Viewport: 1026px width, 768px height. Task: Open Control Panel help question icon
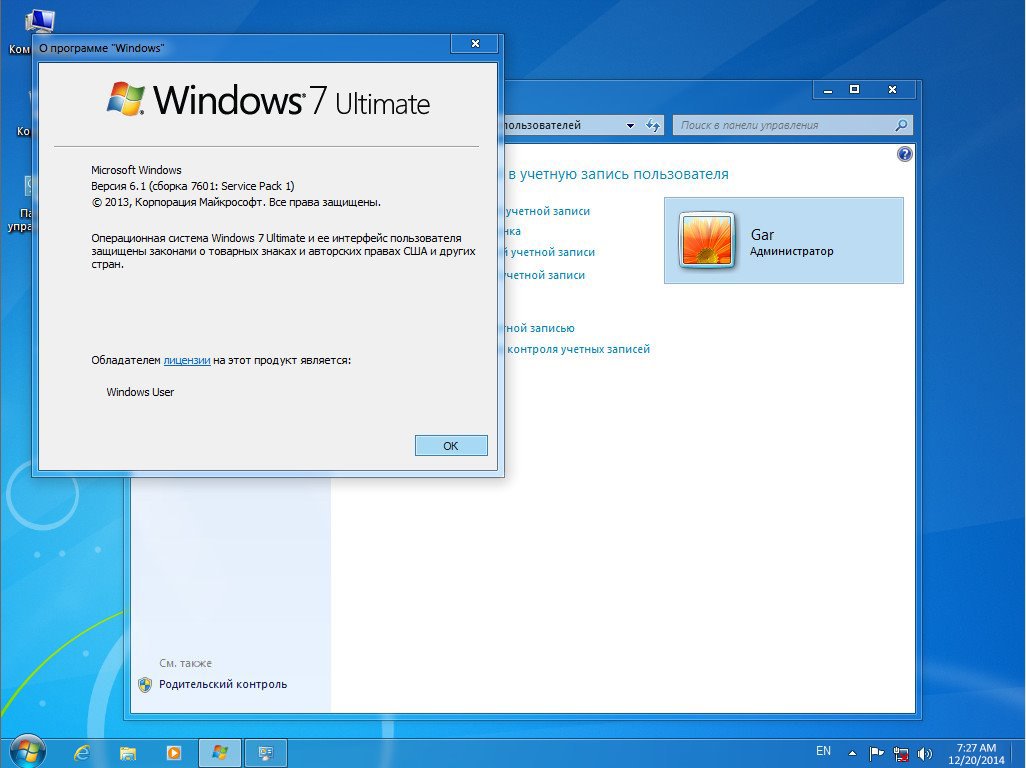coord(904,154)
